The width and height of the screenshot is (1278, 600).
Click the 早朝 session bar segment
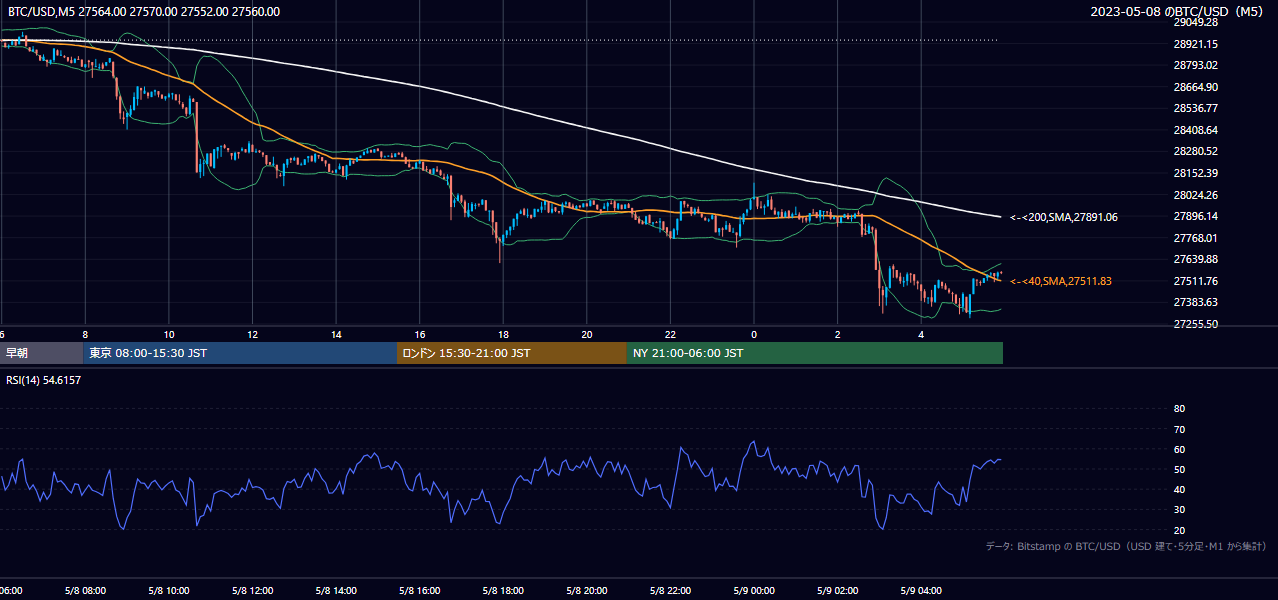pyautogui.click(x=41, y=353)
